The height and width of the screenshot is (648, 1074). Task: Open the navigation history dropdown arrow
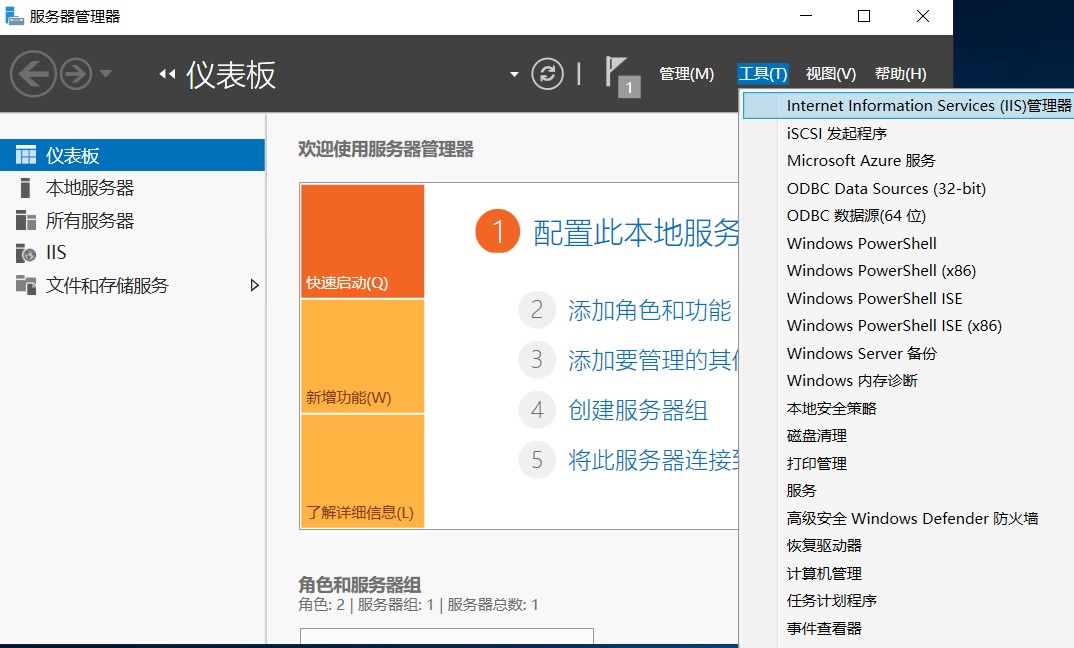pyautogui.click(x=105, y=73)
